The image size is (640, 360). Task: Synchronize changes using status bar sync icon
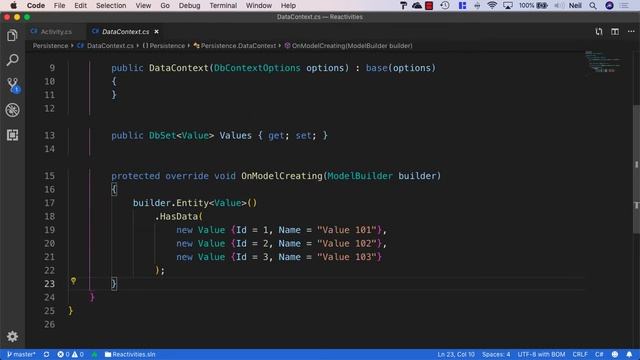pyautogui.click(x=47, y=354)
